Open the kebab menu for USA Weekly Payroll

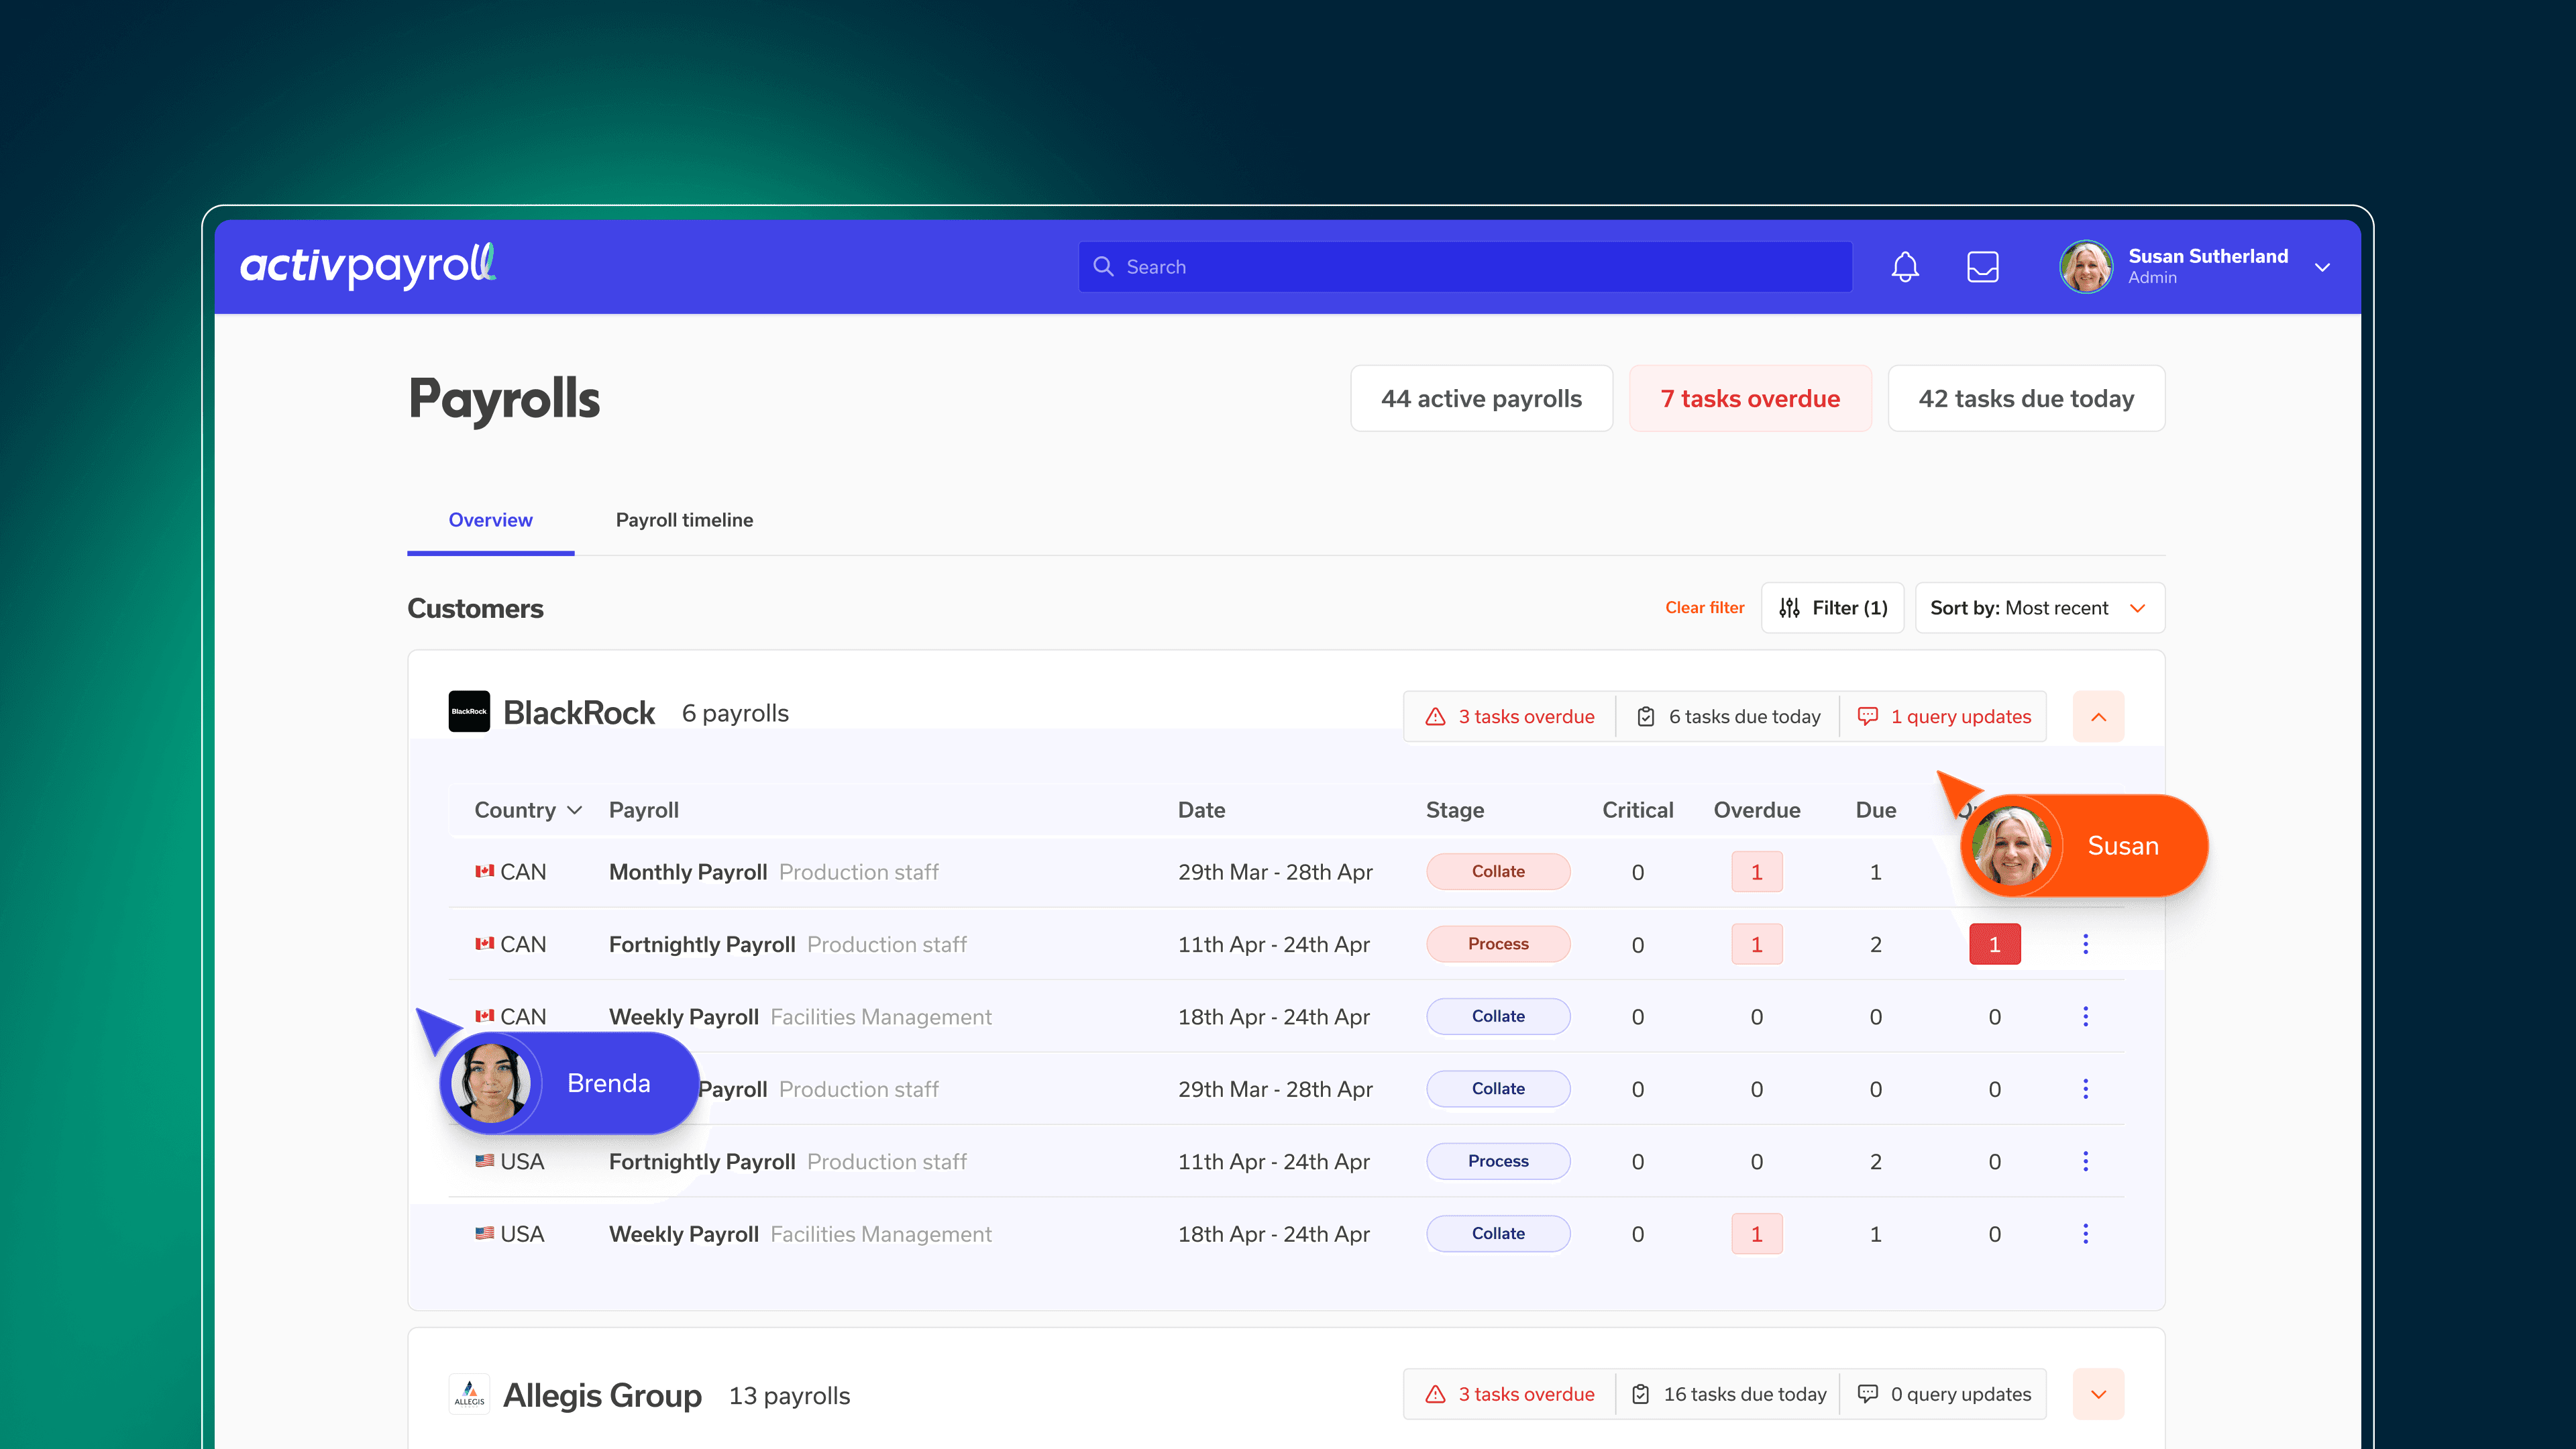tap(2085, 1234)
